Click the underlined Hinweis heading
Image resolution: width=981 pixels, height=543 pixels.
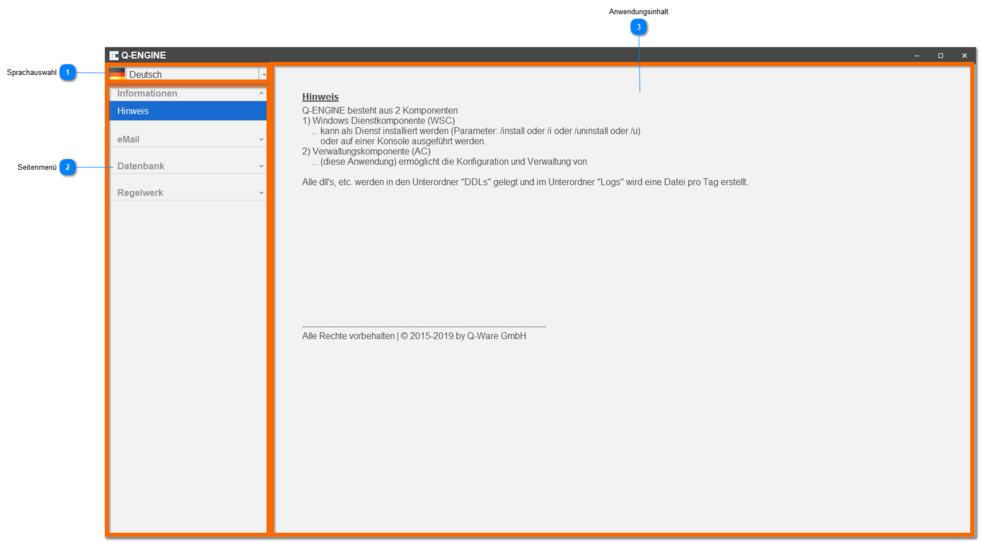coord(320,97)
